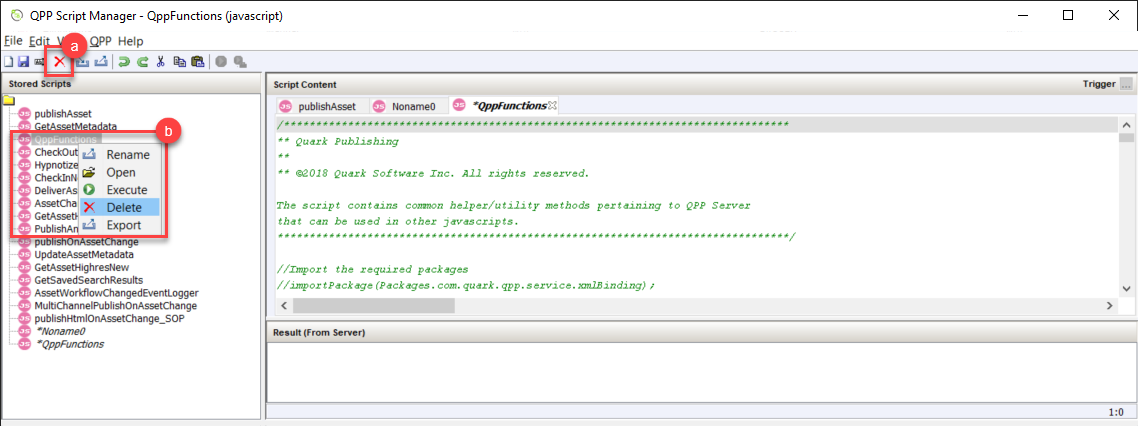This screenshot has width=1138, height=426.
Task: Click the Export script toolbar icon
Action: [101, 62]
